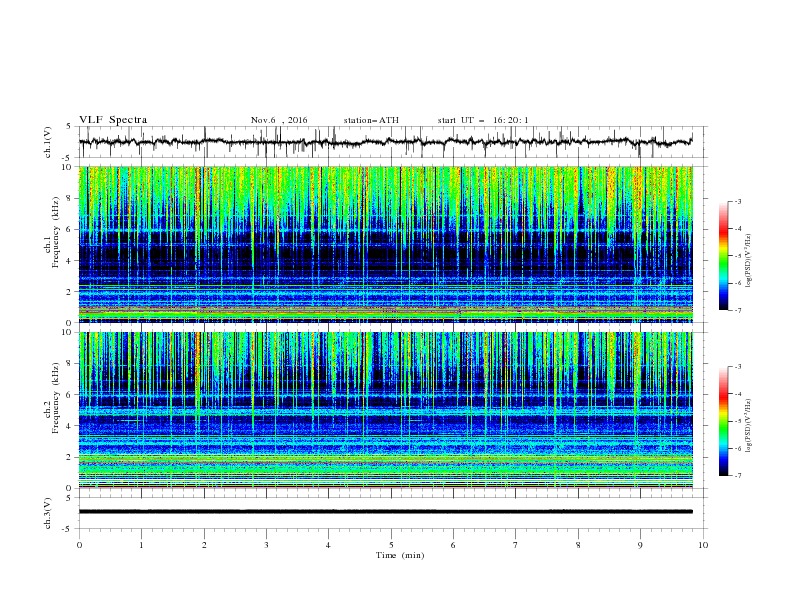Viewport: 792px width, 612px height.
Task: Click the log(PSD) label beside ch.2 colorbar
Action: tap(749, 425)
